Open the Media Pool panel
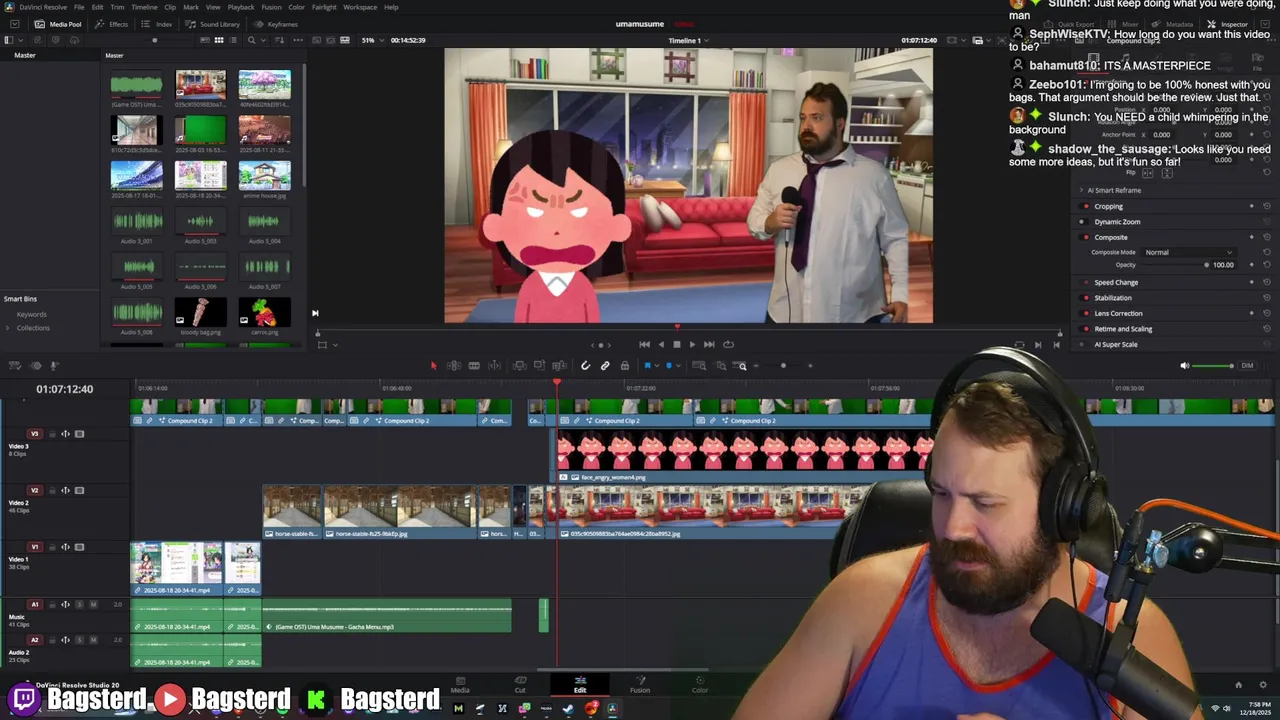The image size is (1280, 720). 58,24
